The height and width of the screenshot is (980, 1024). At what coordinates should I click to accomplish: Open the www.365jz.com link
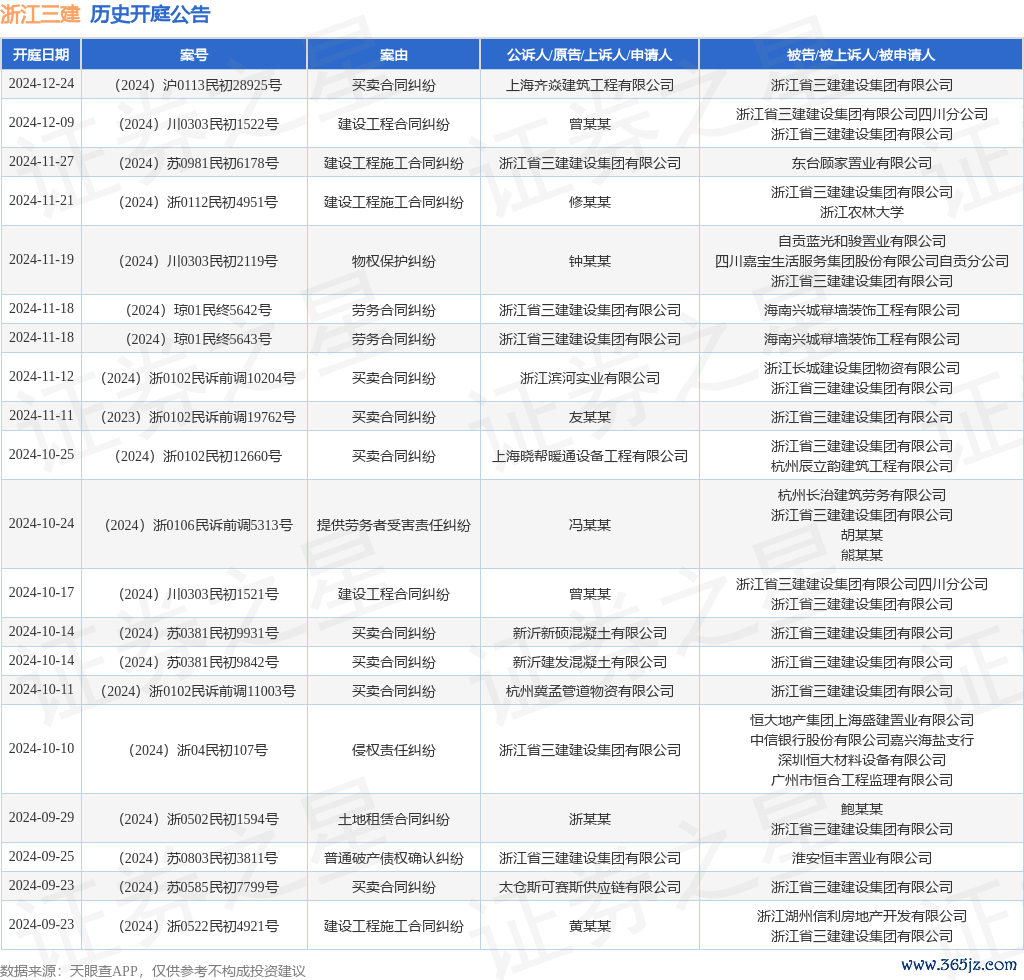tap(959, 965)
